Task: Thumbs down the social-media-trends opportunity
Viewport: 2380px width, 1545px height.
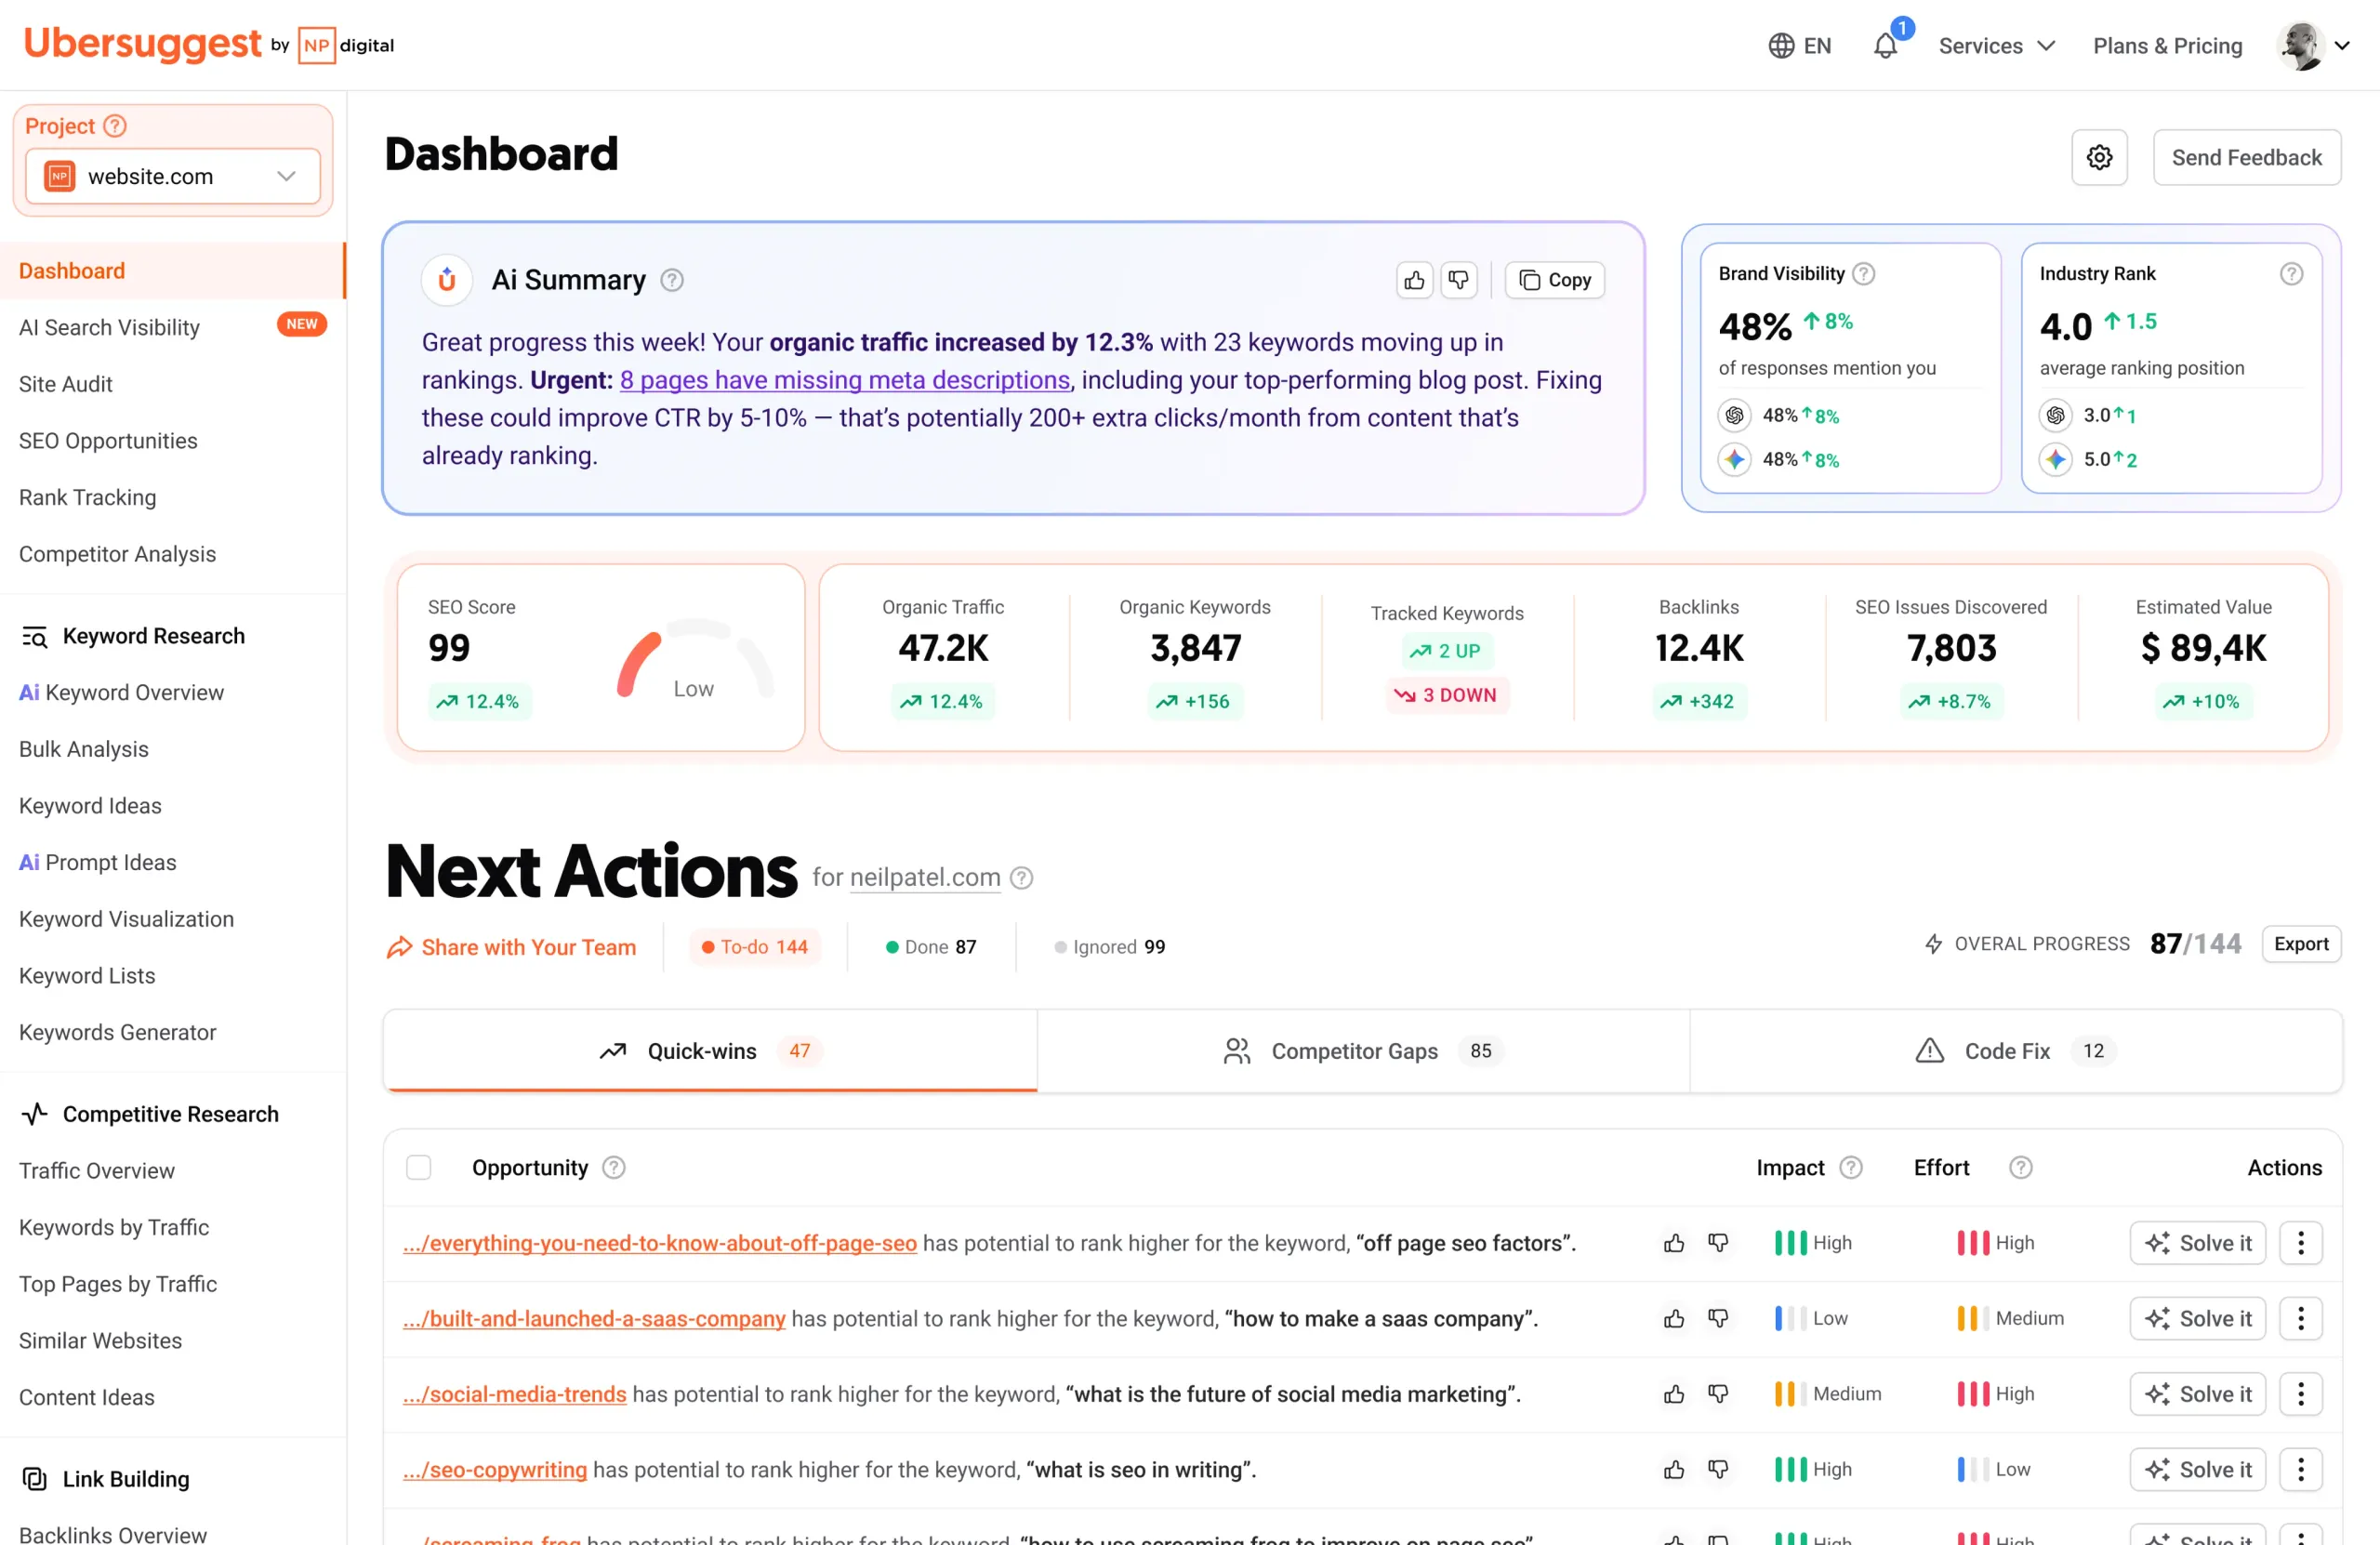Action: pos(1718,1394)
